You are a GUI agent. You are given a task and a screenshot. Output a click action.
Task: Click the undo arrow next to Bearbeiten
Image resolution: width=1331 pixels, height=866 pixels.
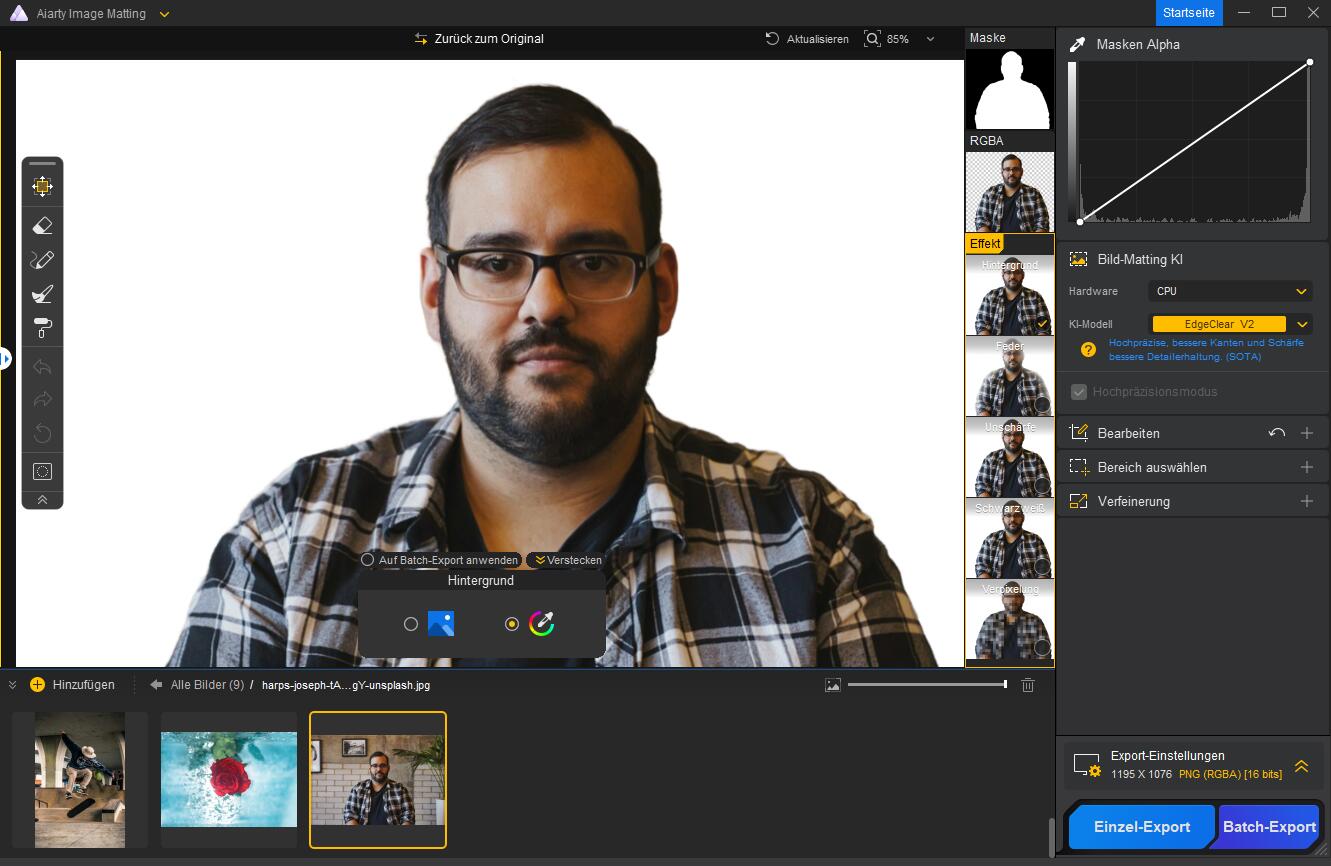point(1276,433)
